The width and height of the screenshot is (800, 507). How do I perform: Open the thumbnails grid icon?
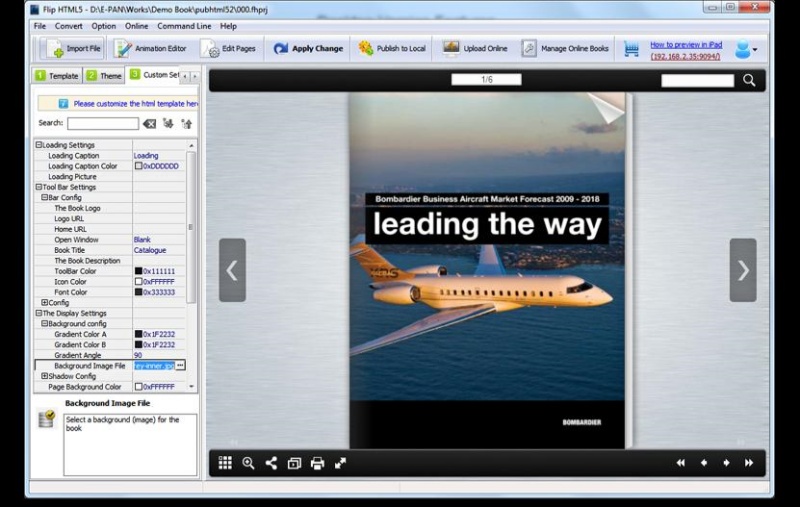pyautogui.click(x=225, y=463)
